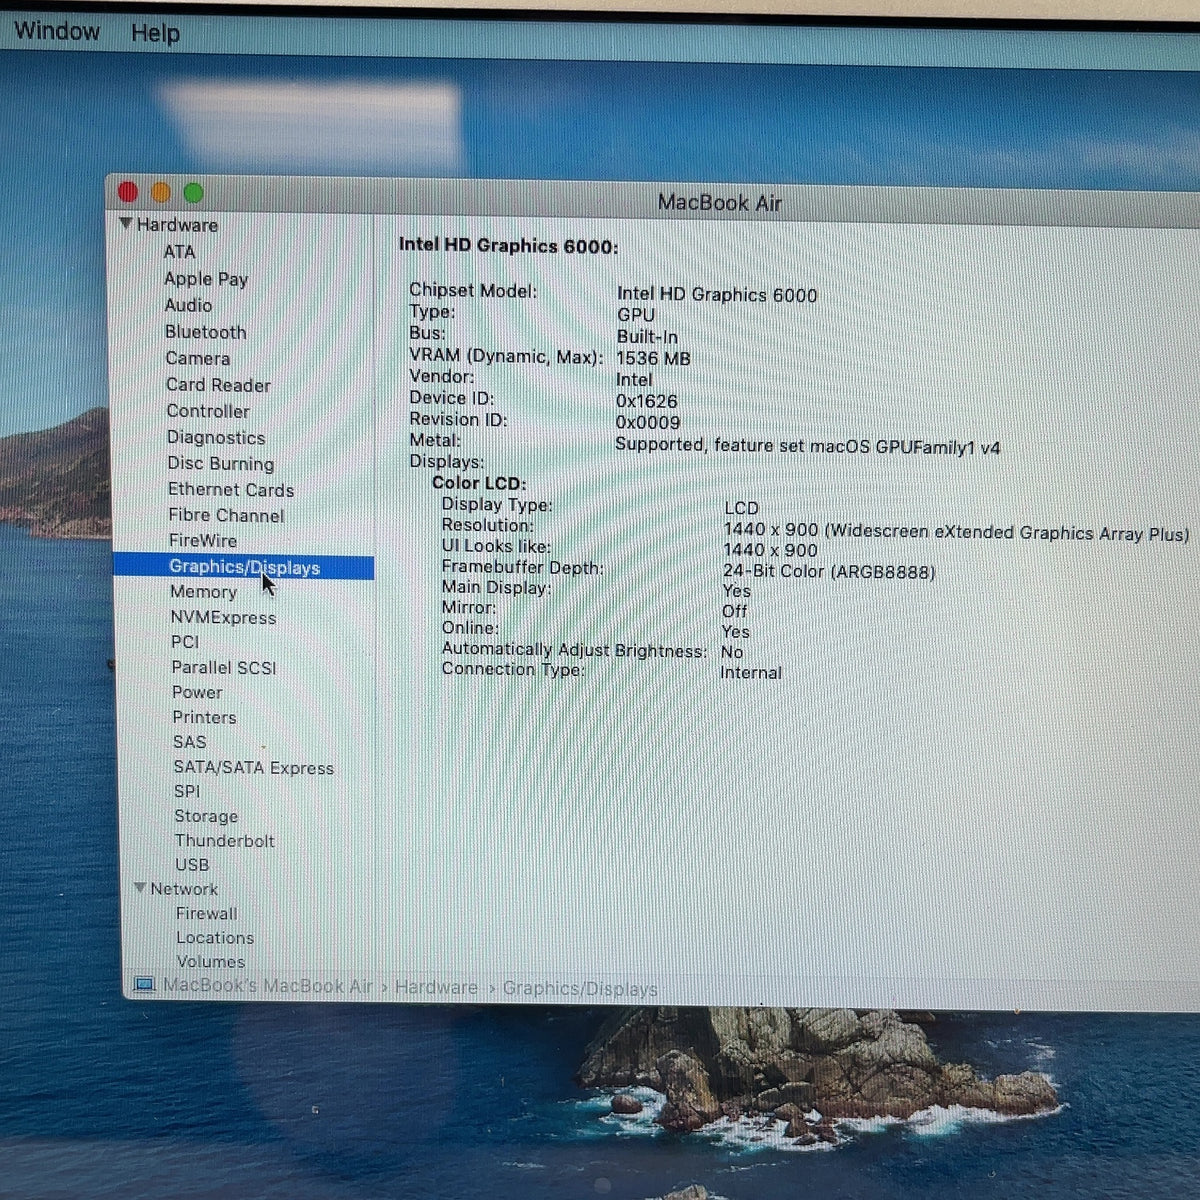Select Card Reader in the sidebar
Image resolution: width=1200 pixels, height=1200 pixels.
tap(218, 385)
